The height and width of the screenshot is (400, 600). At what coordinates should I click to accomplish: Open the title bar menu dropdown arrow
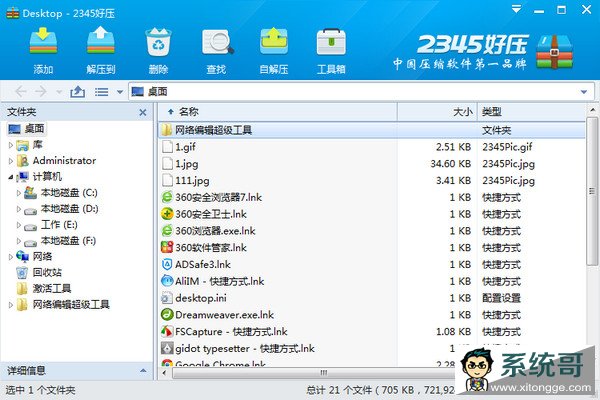pyautogui.click(x=516, y=9)
